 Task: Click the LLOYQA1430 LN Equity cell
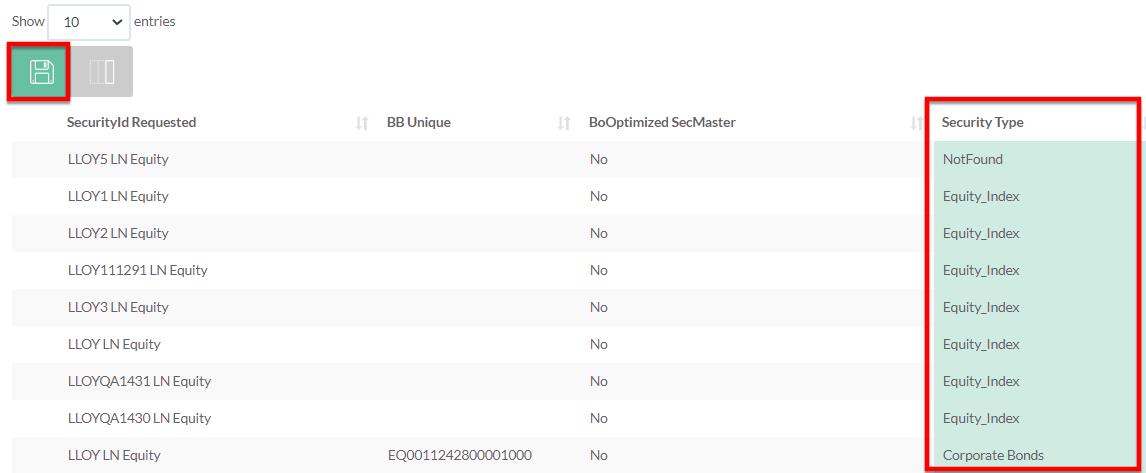point(139,418)
